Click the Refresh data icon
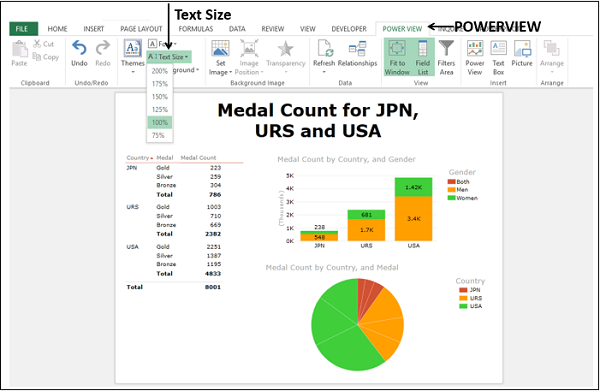Viewport: 600px width, 391px height. 324,48
